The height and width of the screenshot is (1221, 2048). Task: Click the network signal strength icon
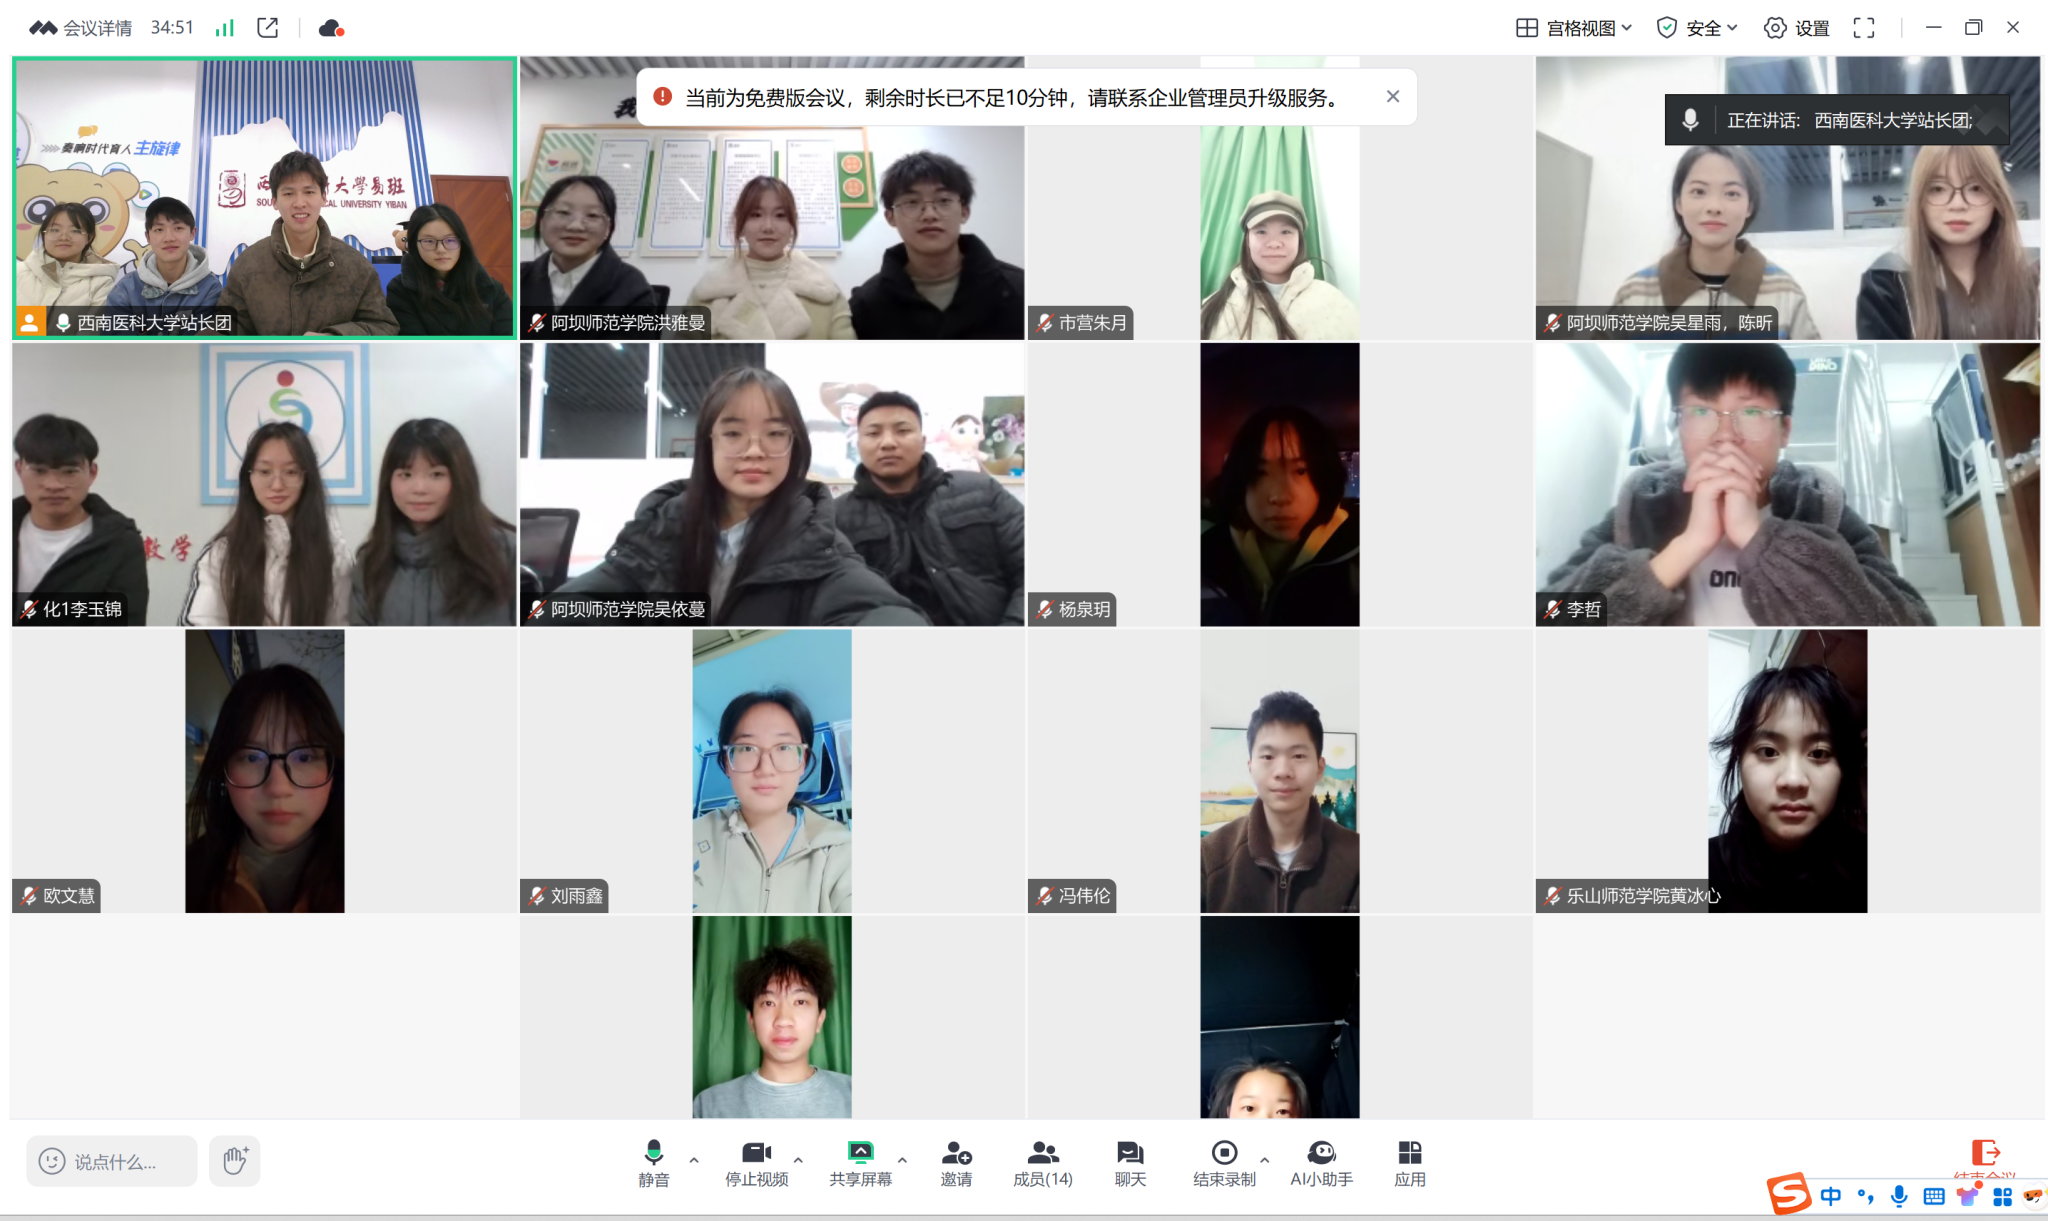point(224,28)
